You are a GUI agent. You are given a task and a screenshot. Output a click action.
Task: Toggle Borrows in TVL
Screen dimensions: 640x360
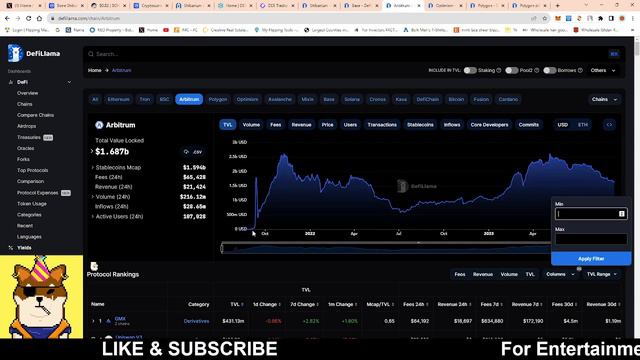(549, 70)
